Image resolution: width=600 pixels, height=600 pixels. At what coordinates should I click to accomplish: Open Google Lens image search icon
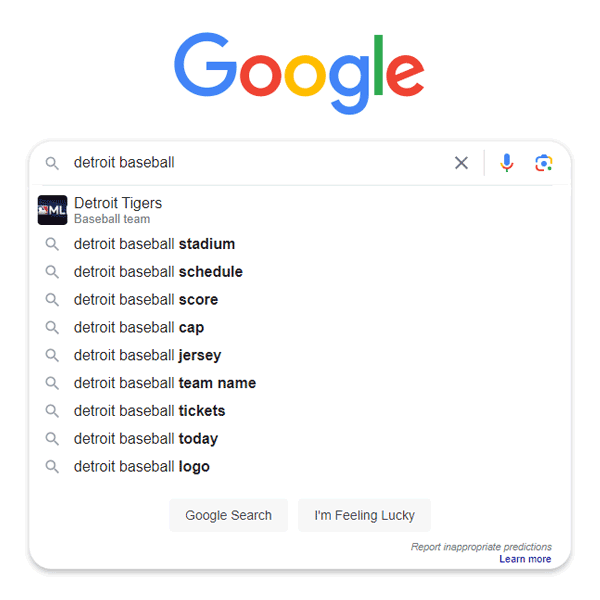pyautogui.click(x=543, y=163)
